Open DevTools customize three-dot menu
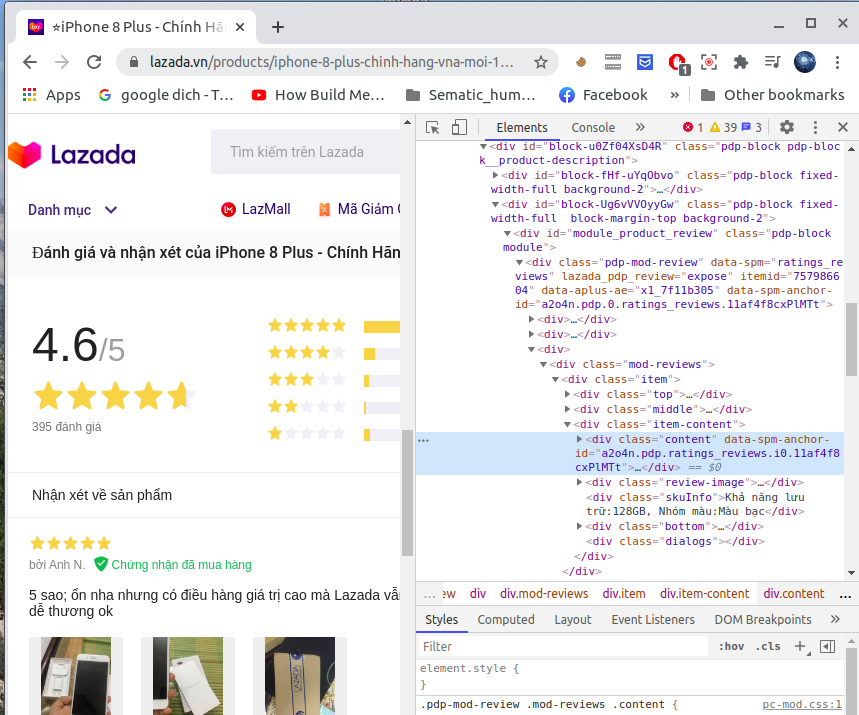 (815, 128)
